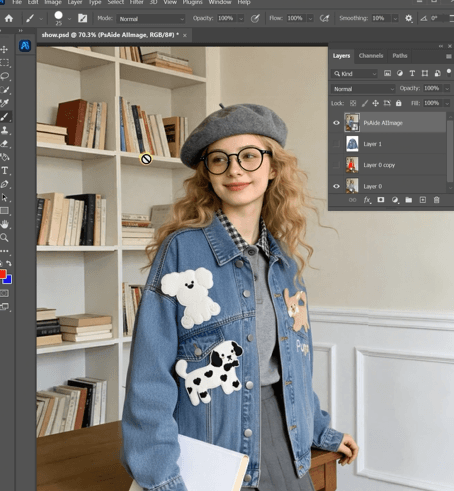Open the layer filter Kind dropdown
The height and width of the screenshot is (491, 454).
[x=355, y=74]
